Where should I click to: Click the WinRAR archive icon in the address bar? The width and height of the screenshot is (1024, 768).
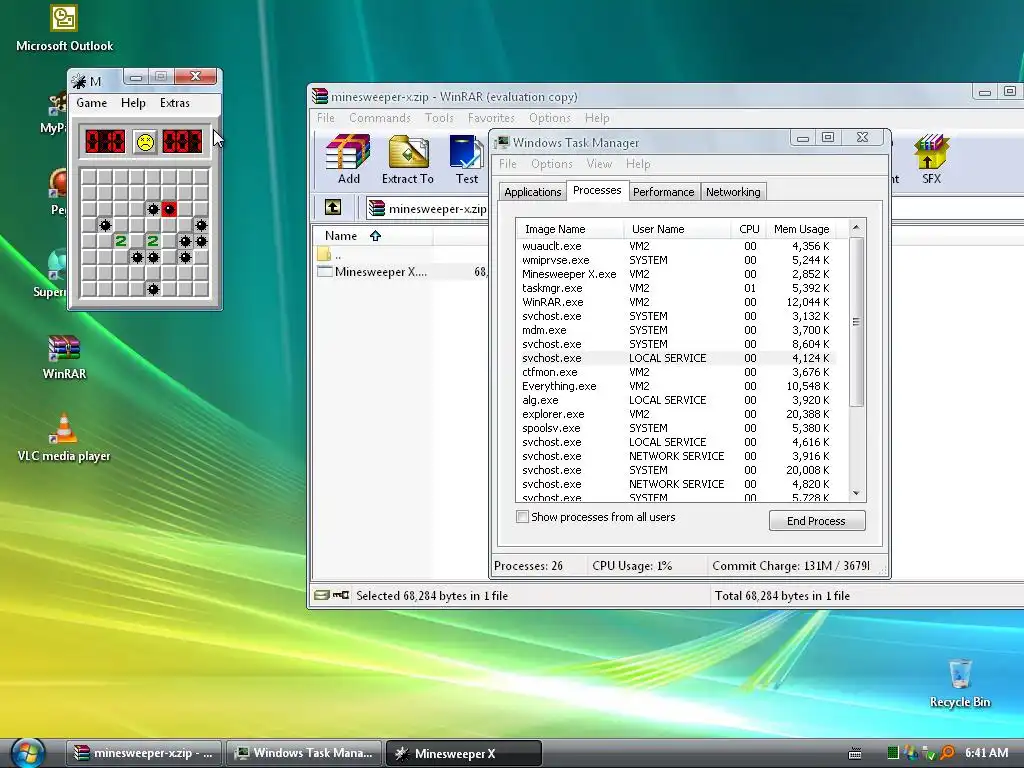(x=376, y=208)
